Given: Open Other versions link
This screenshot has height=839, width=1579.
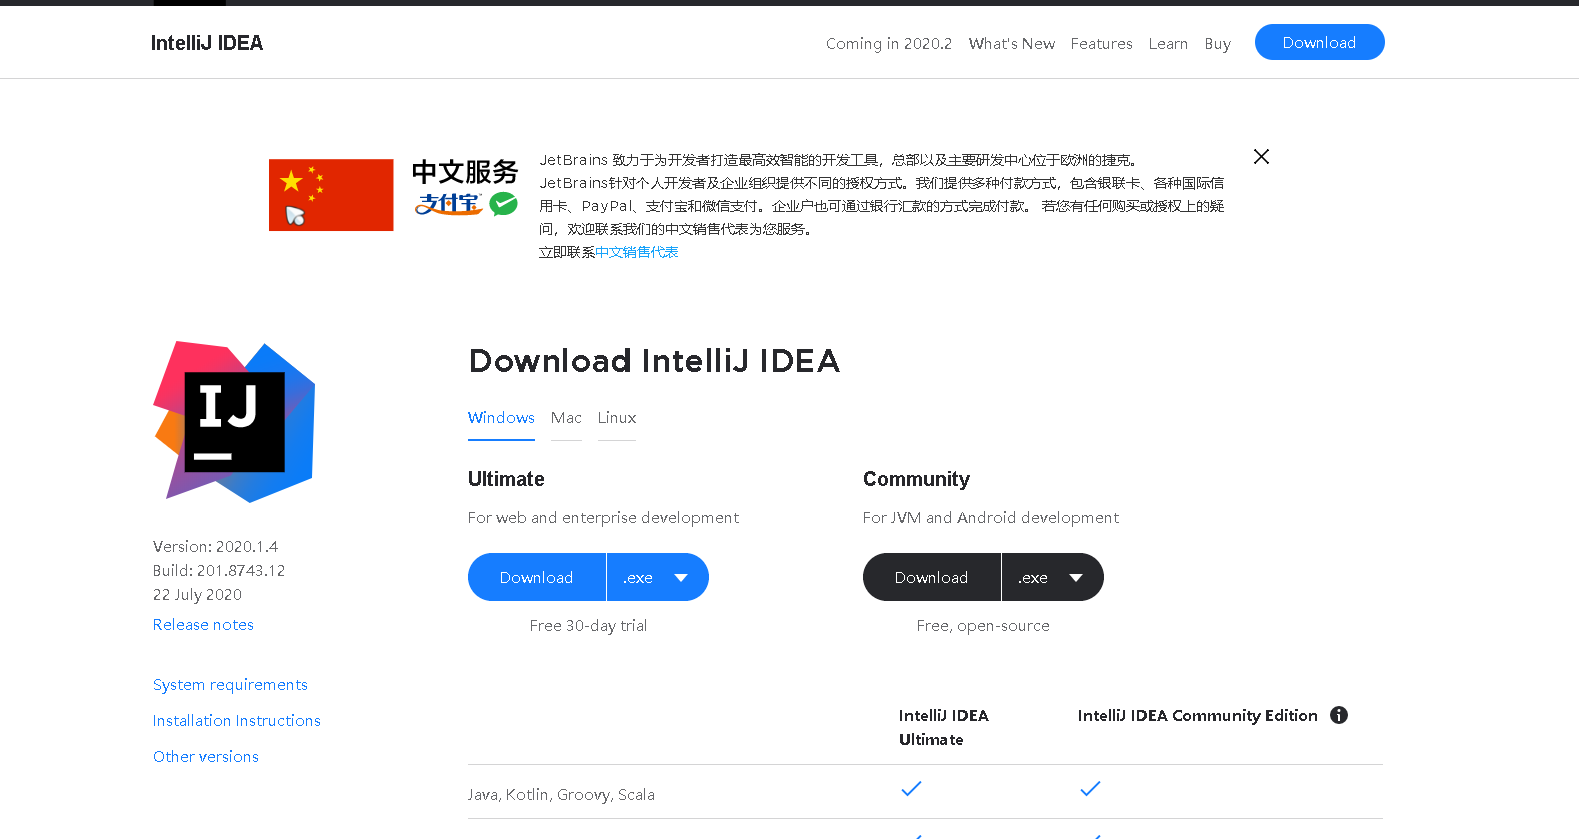Looking at the screenshot, I should pyautogui.click(x=206, y=757).
